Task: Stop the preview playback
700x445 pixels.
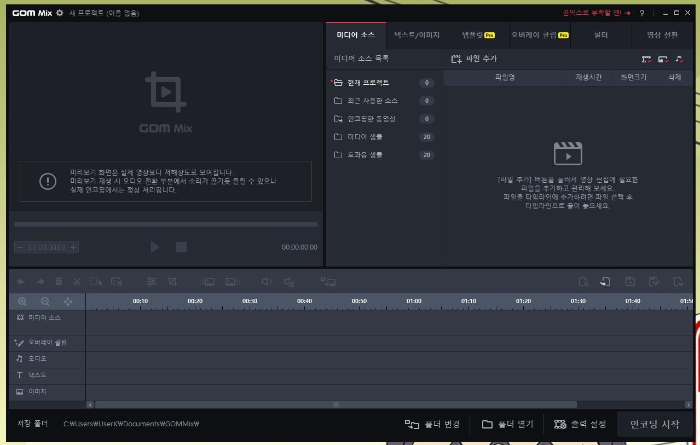Action: pyautogui.click(x=181, y=247)
